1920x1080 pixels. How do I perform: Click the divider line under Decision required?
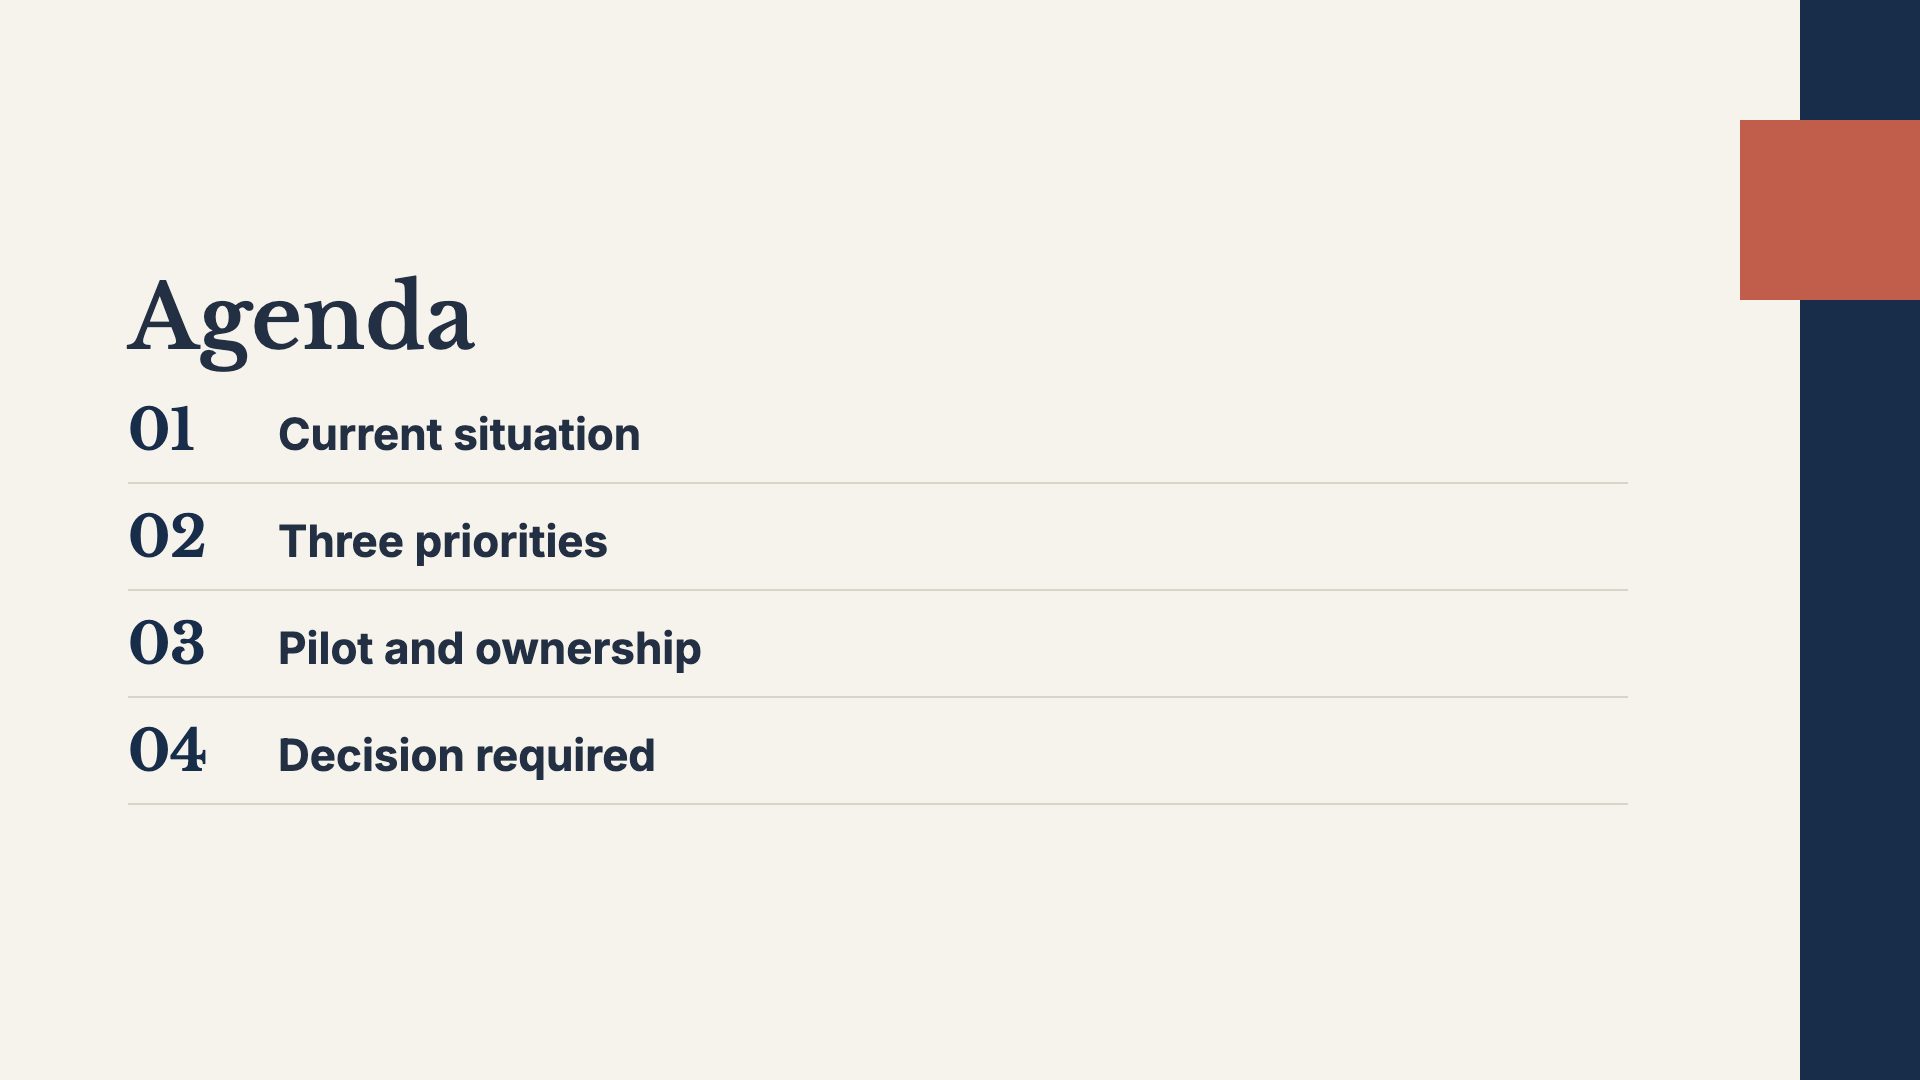[878, 804]
